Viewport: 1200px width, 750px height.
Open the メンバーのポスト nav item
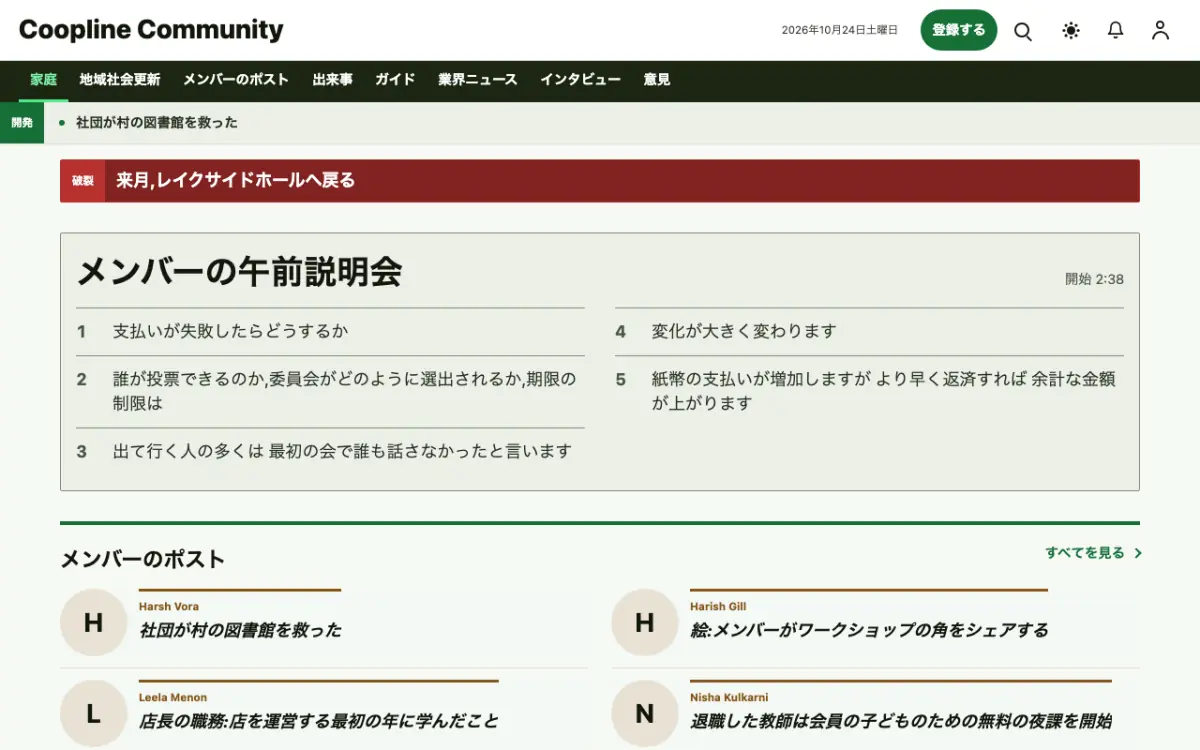pyautogui.click(x=236, y=80)
